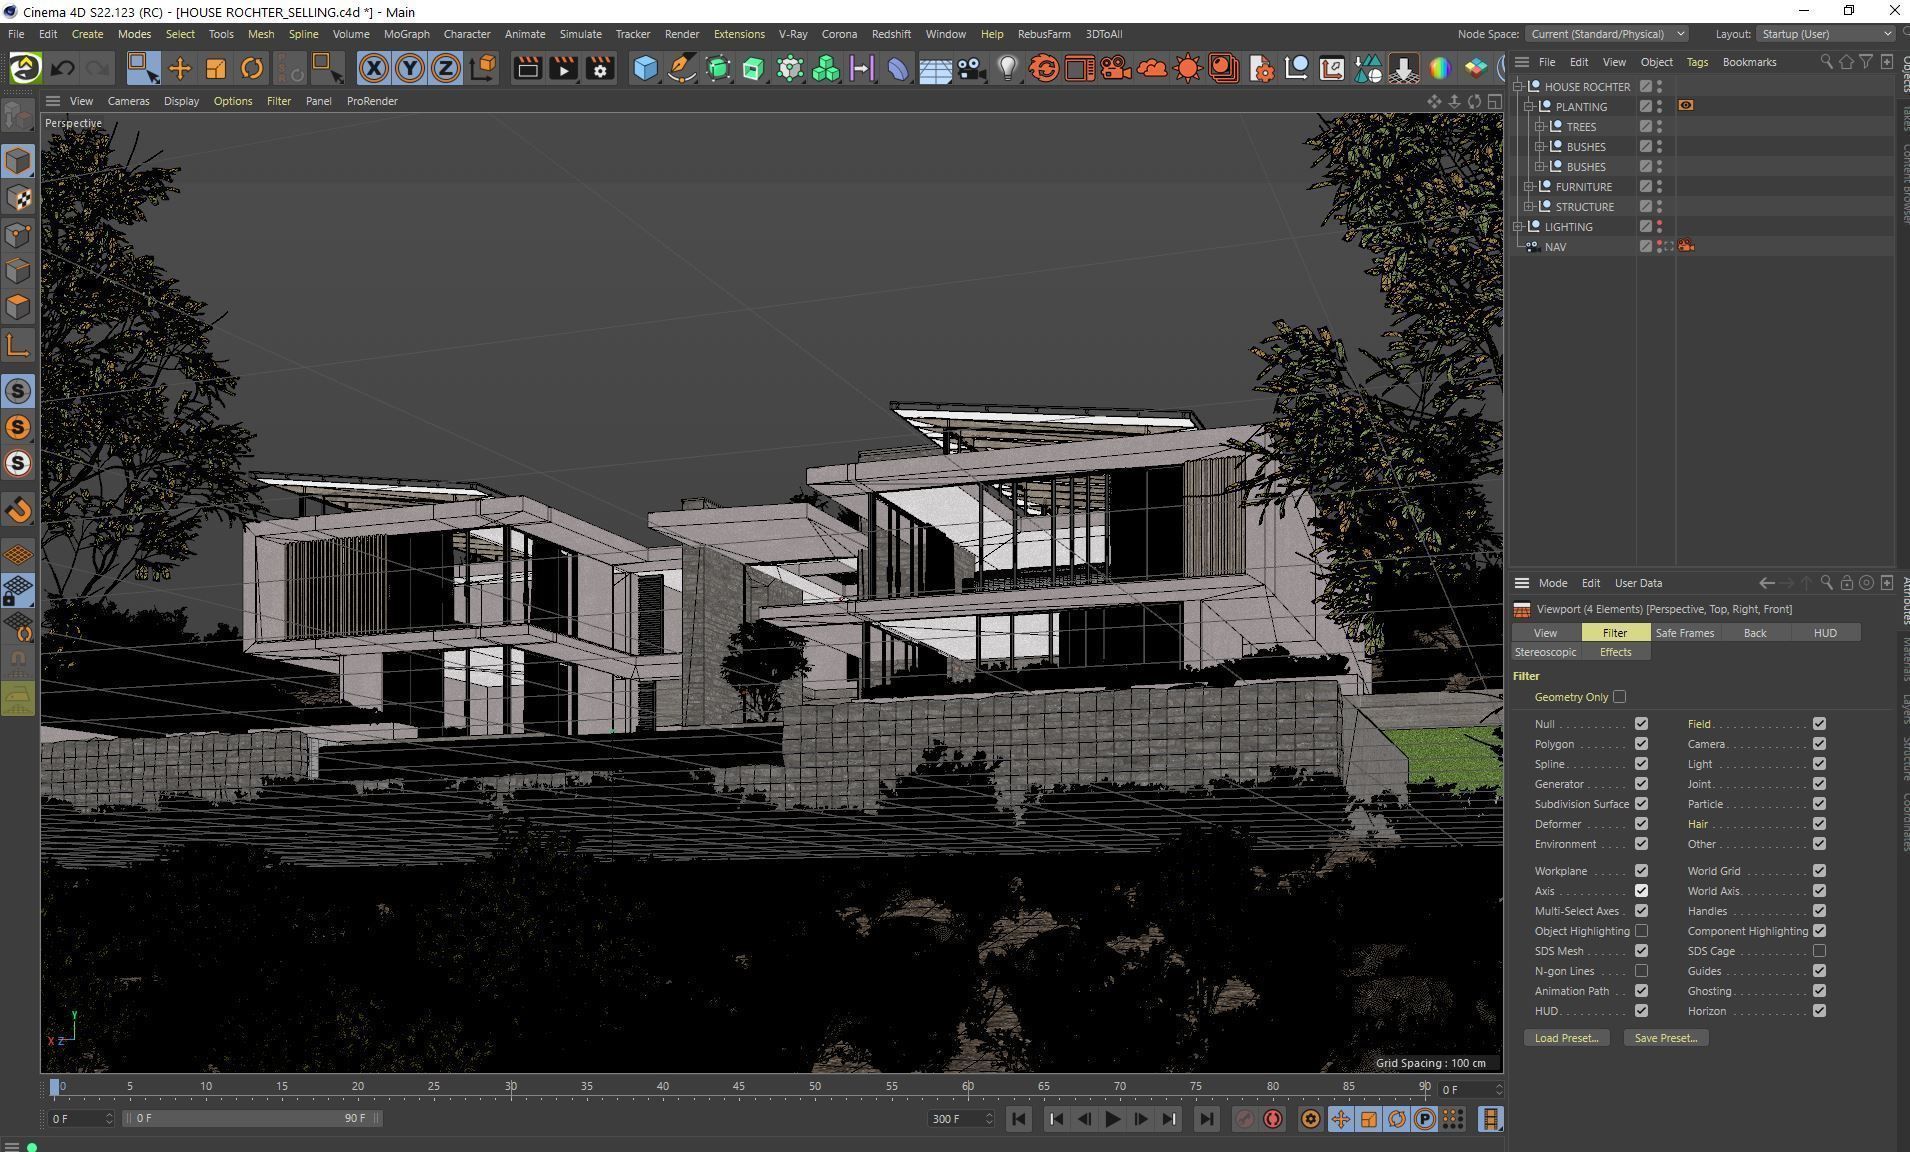
Task: Select the Scale tool icon
Action: [216, 68]
